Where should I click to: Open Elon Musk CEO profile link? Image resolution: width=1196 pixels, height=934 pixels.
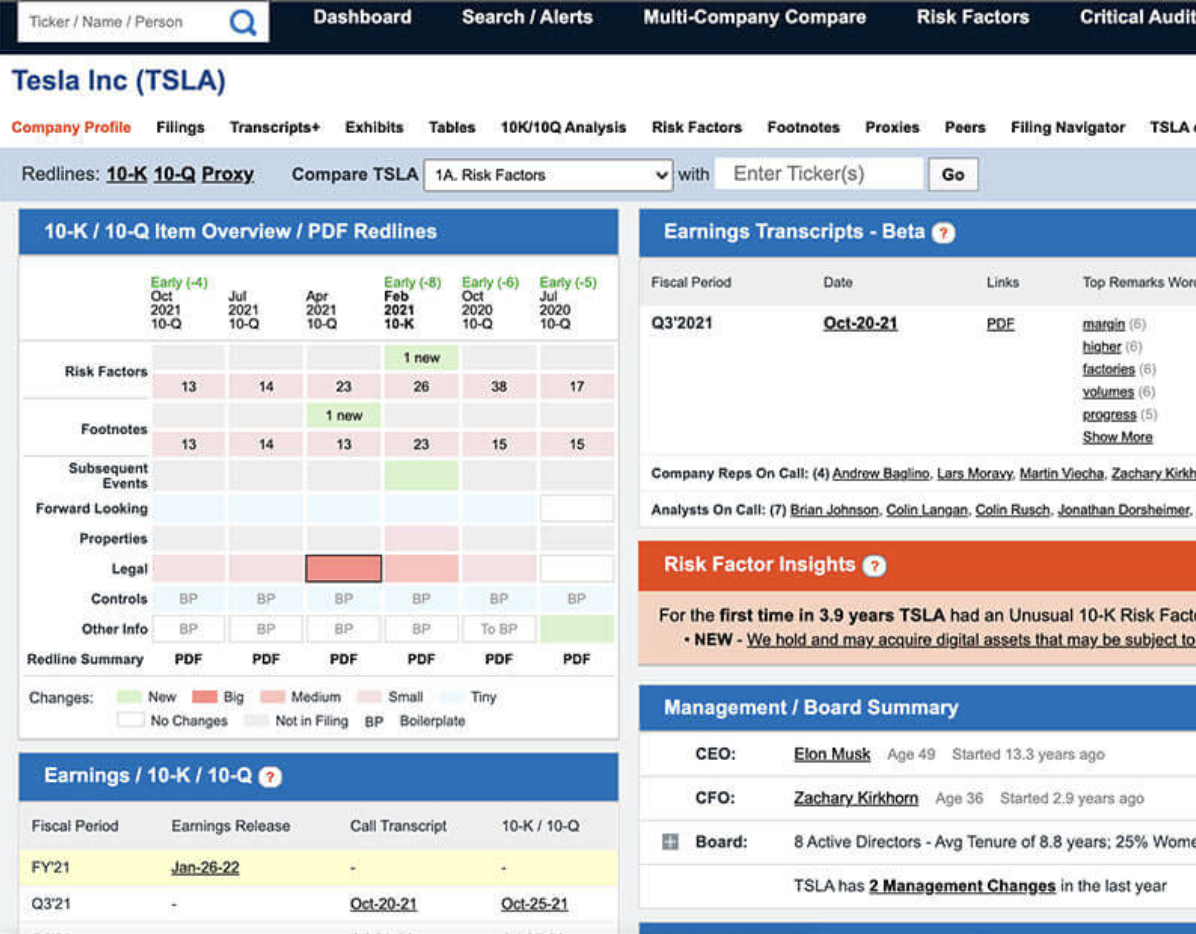pyautogui.click(x=831, y=754)
